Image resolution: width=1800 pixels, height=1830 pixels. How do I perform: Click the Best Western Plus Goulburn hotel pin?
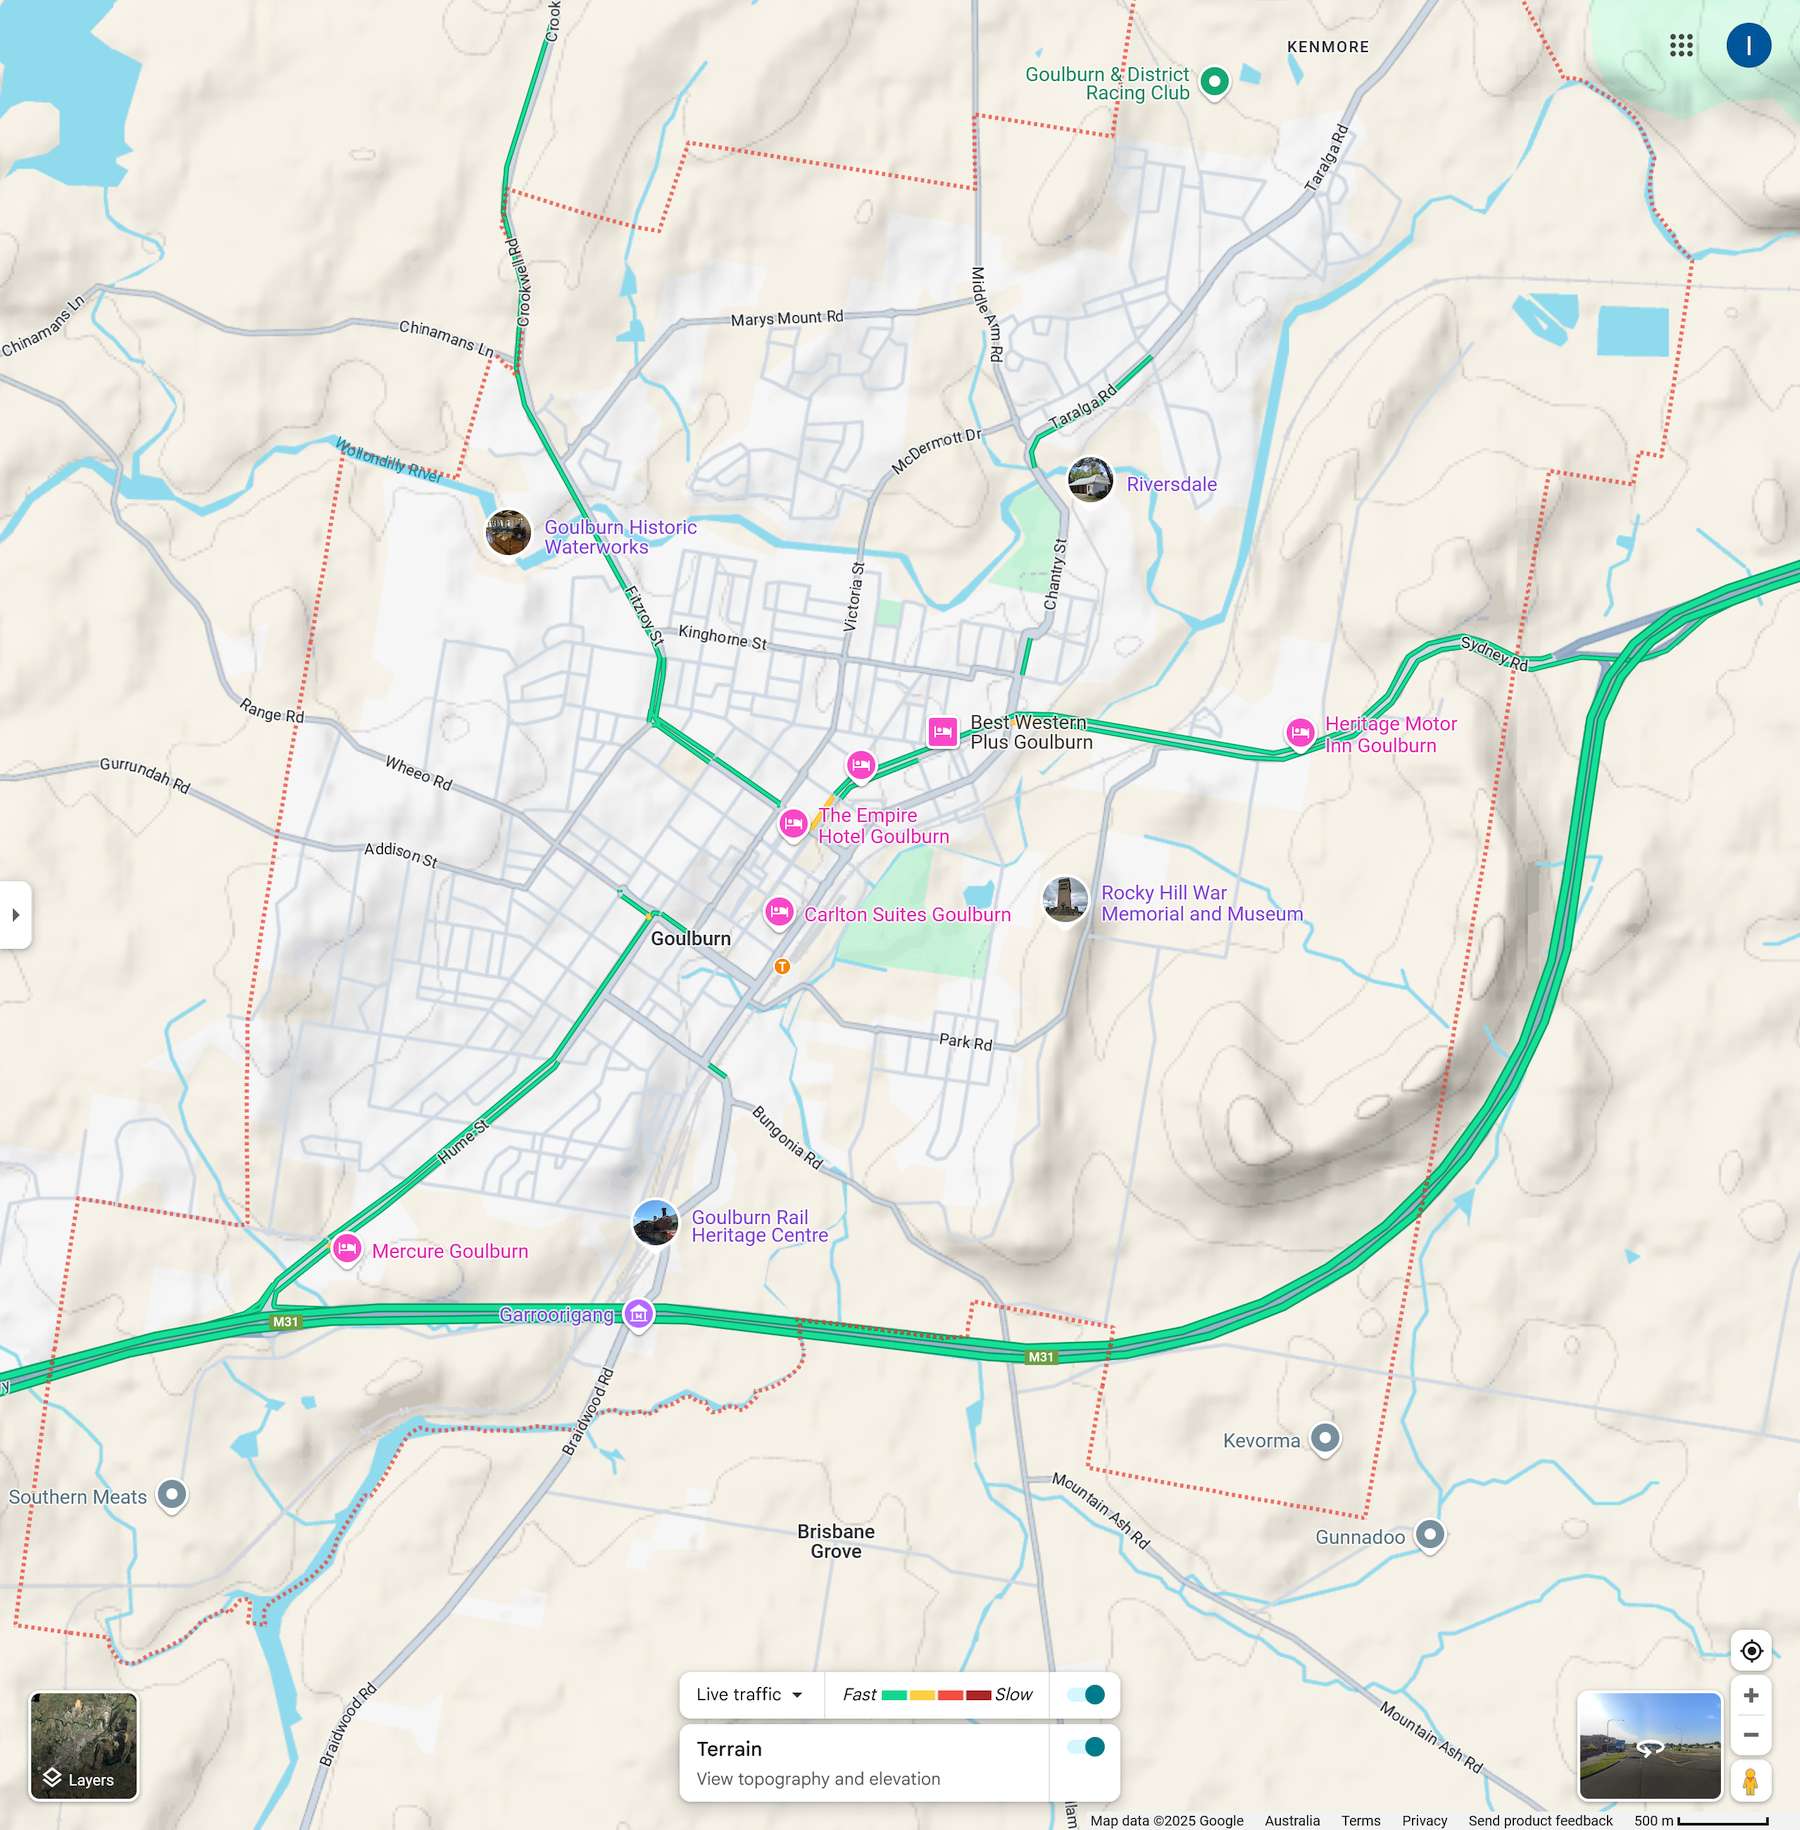(x=942, y=732)
